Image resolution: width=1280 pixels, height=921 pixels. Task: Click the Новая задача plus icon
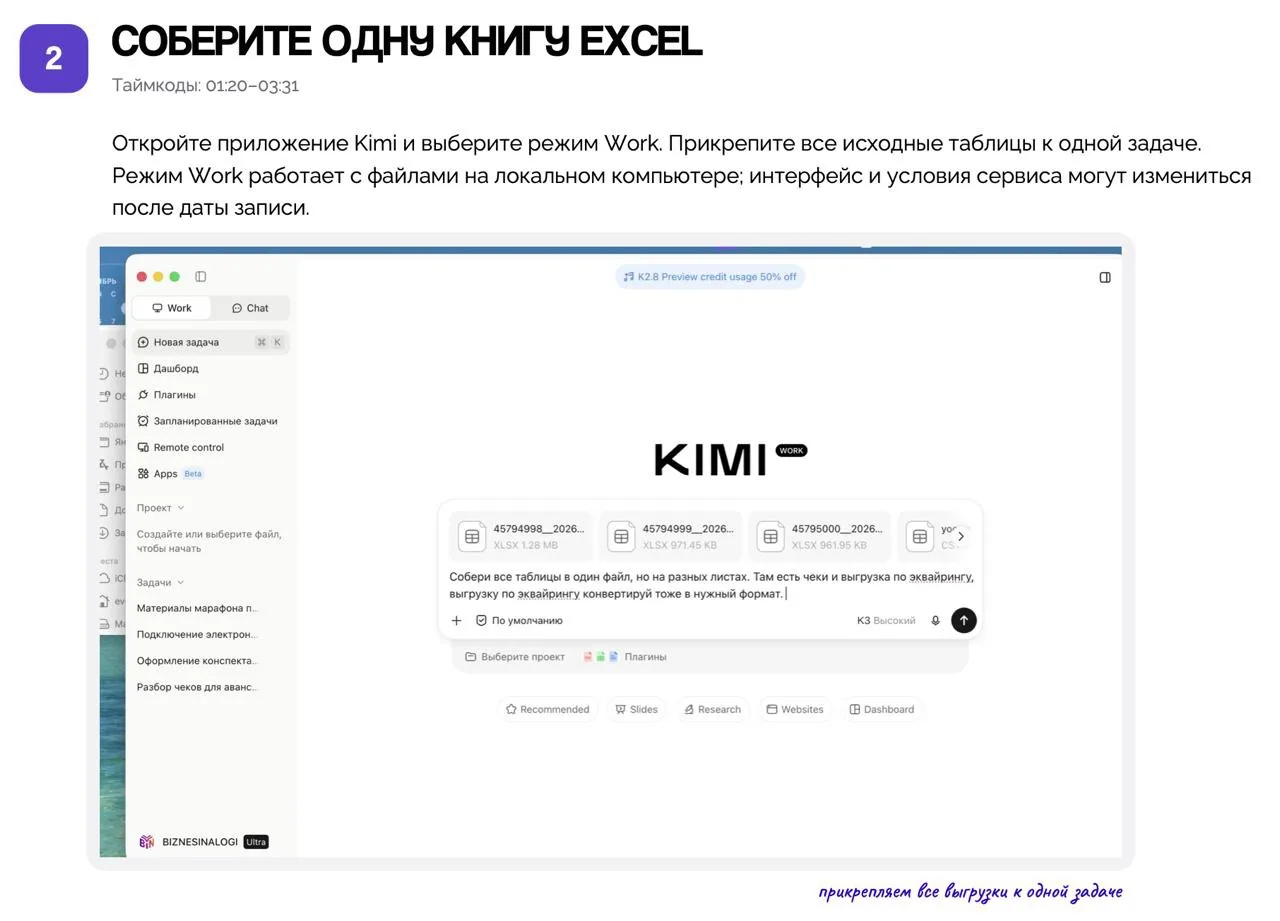point(143,342)
